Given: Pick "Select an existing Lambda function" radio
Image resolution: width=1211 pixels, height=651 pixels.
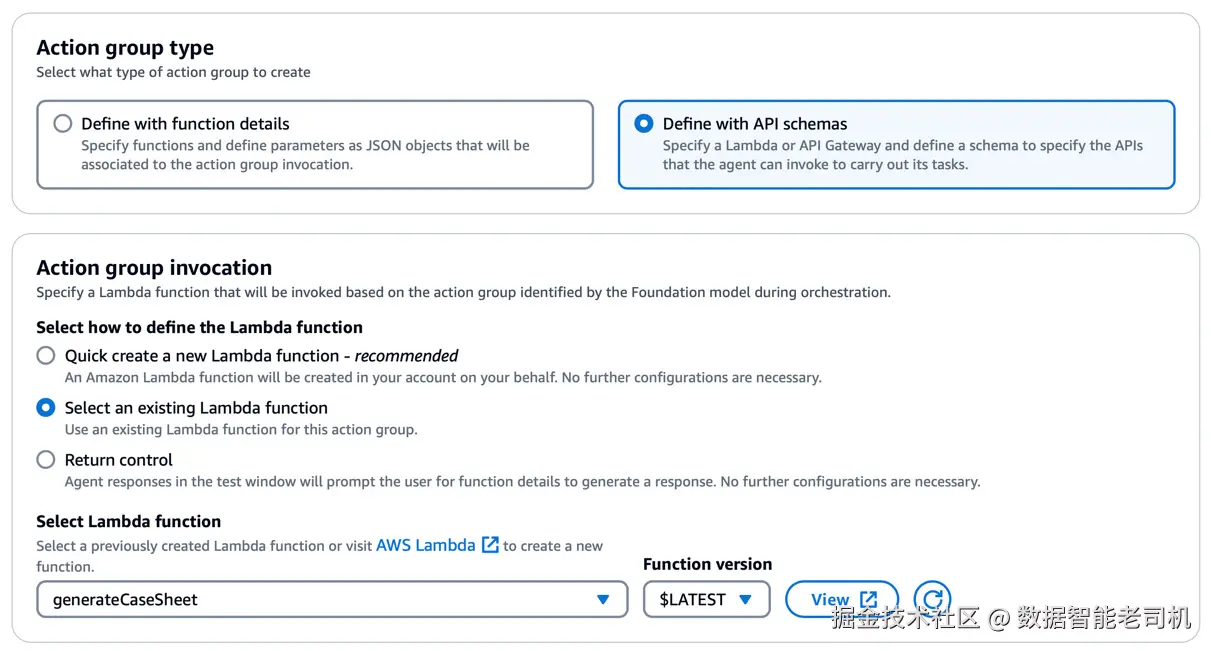Looking at the screenshot, I should tap(46, 408).
